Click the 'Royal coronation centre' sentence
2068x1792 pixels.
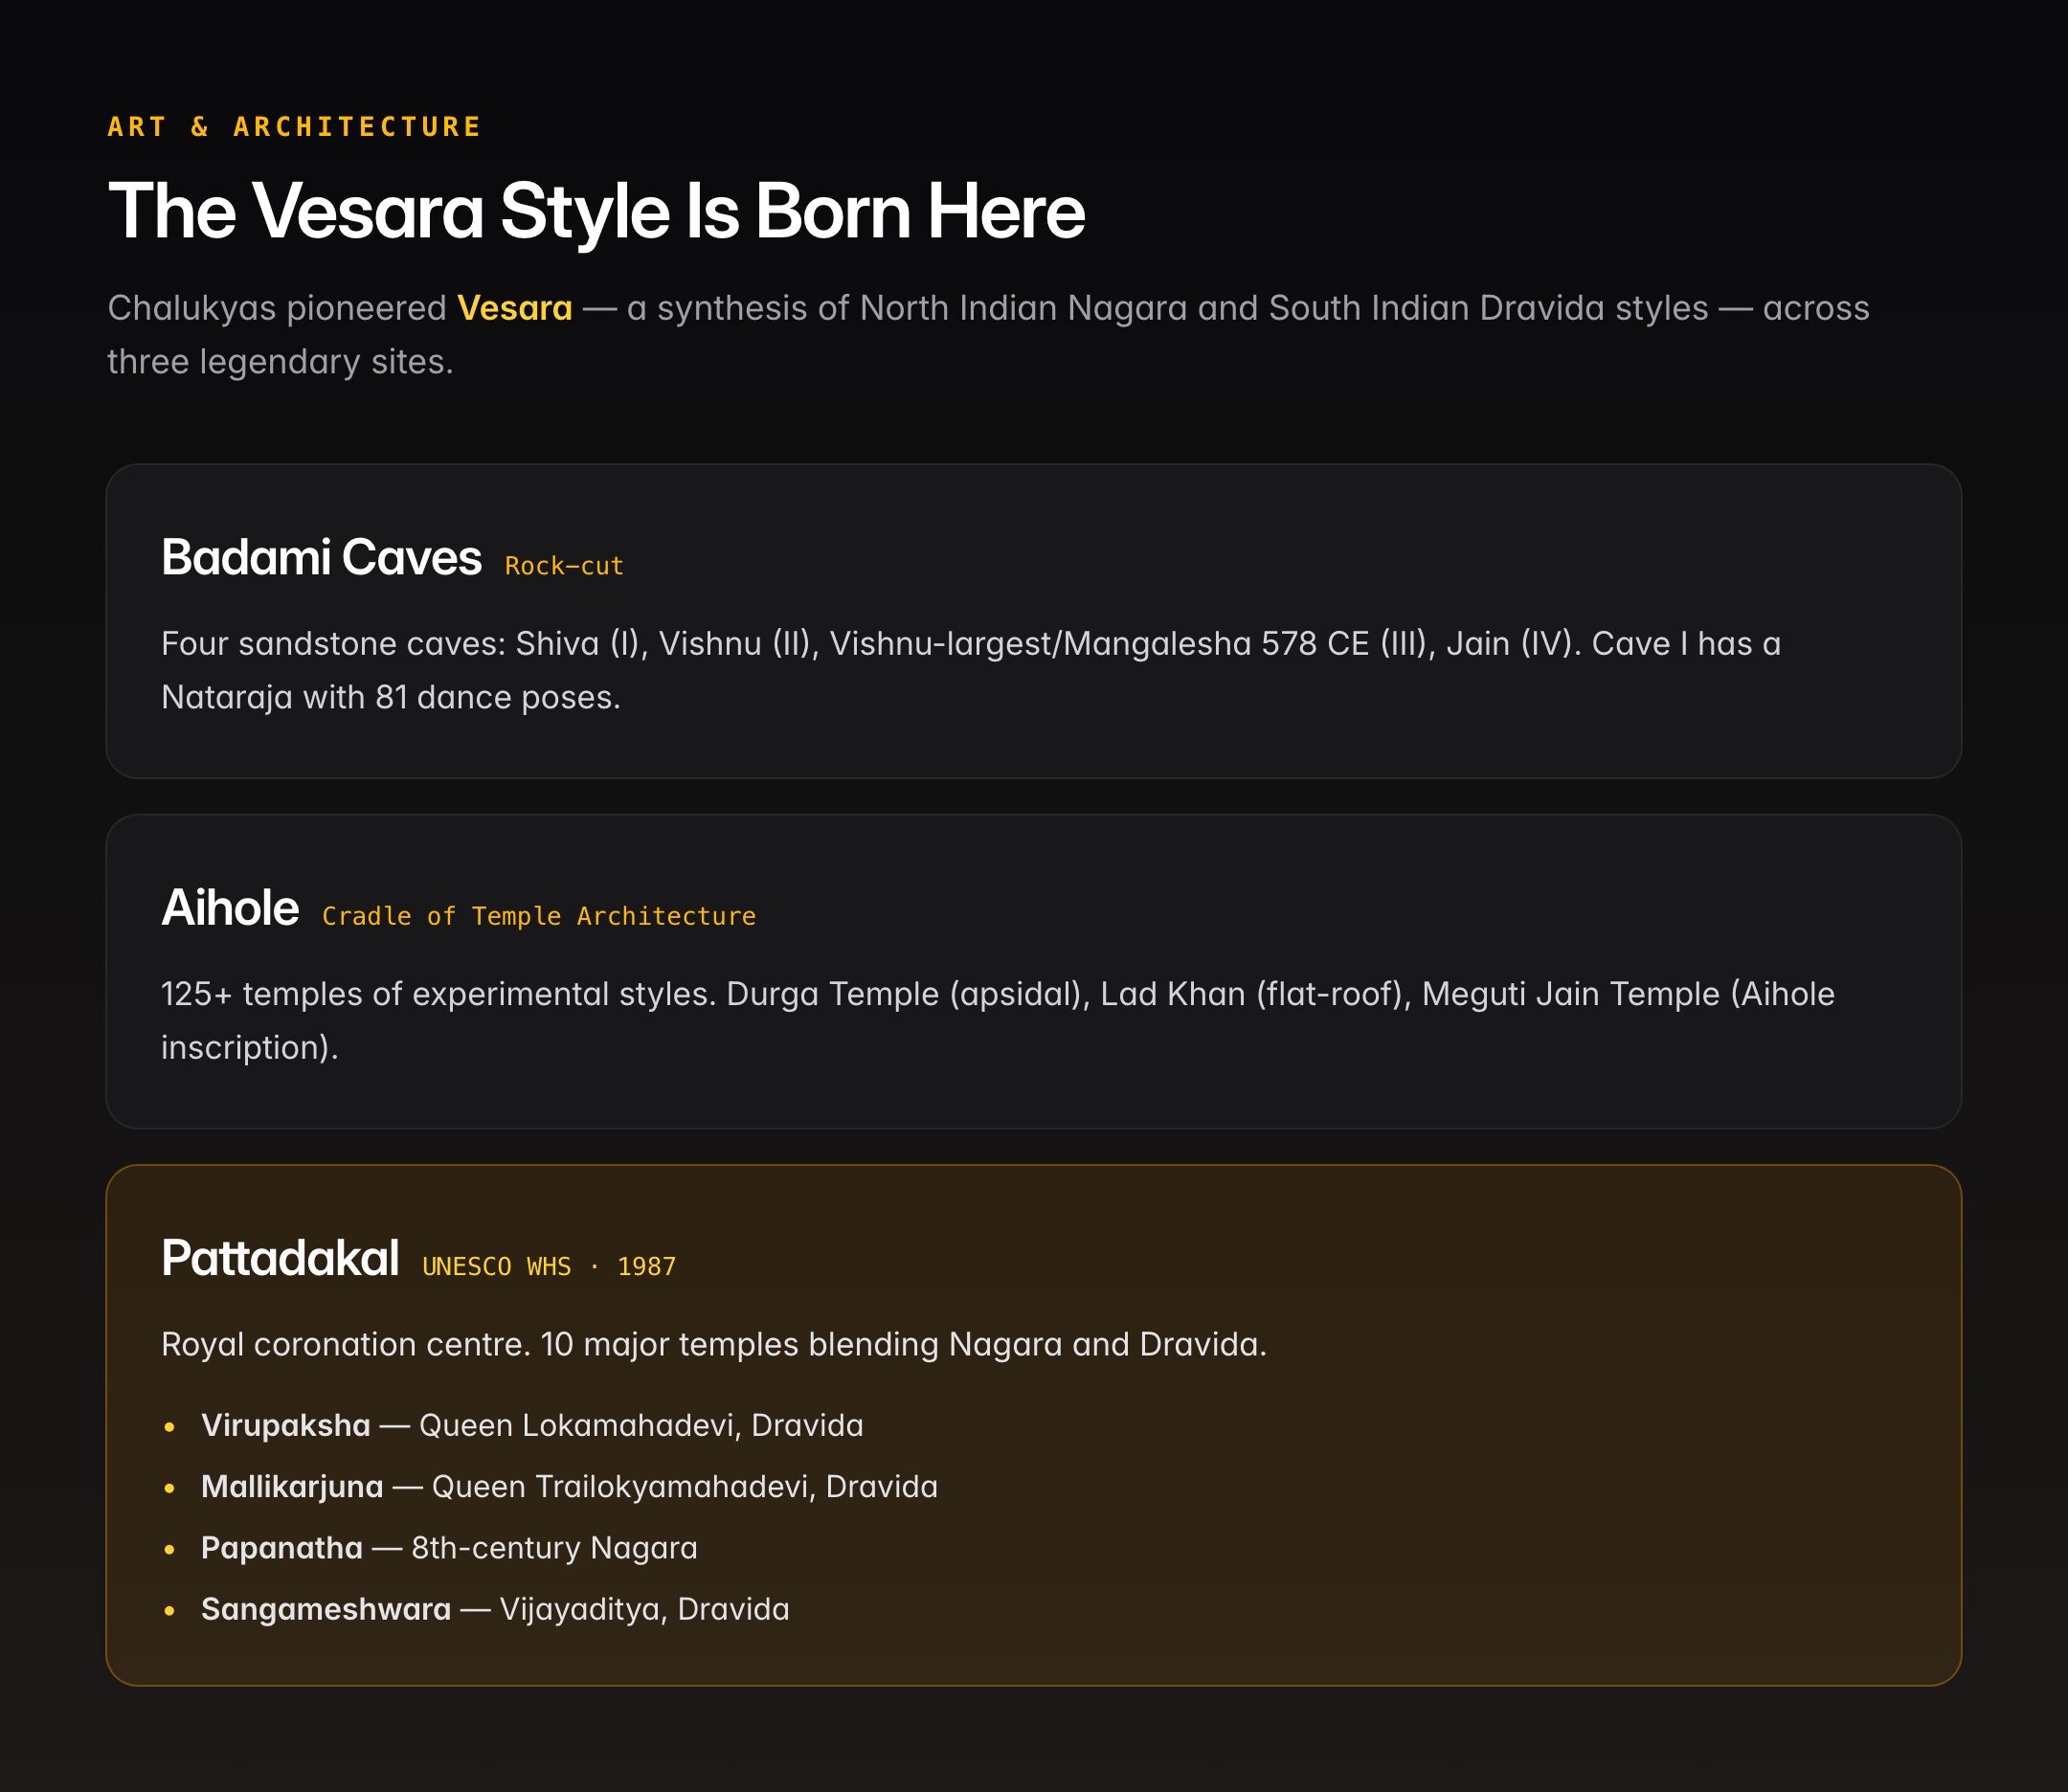(714, 1344)
